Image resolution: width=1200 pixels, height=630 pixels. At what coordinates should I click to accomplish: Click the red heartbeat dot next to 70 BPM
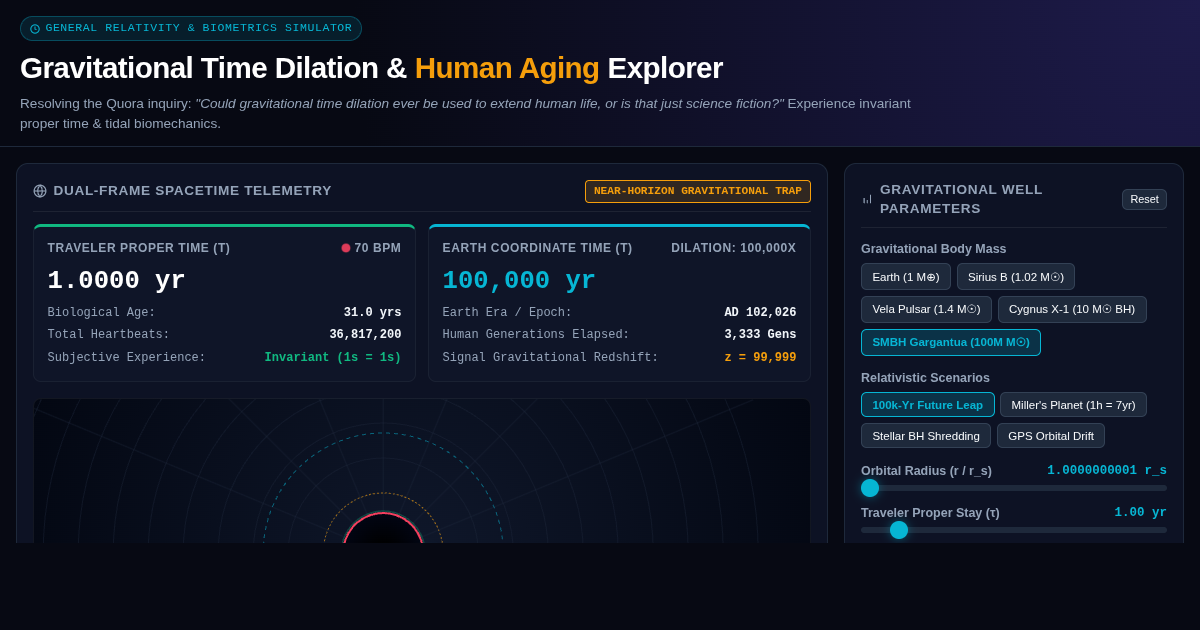346,248
